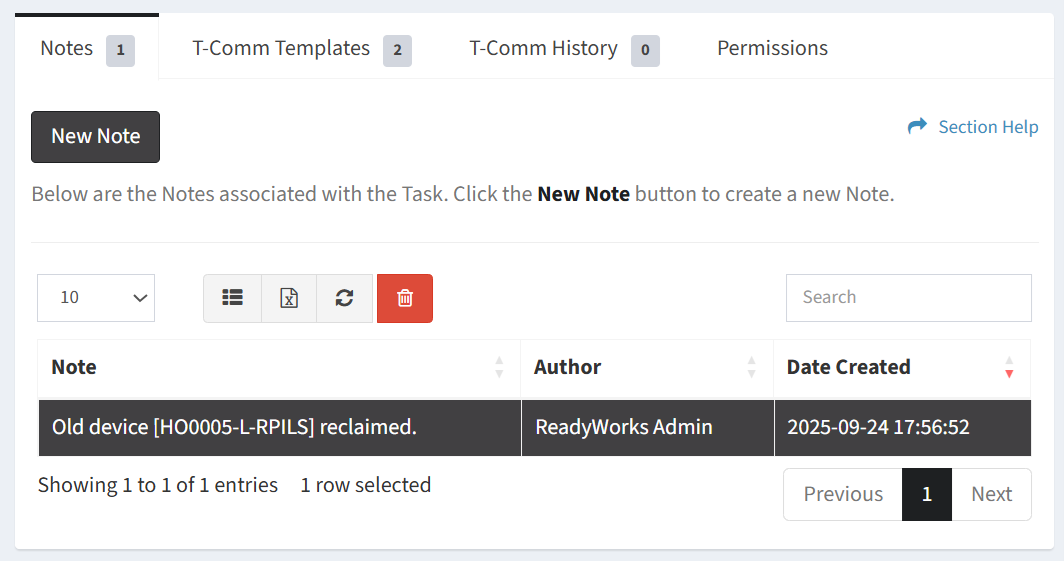Image resolution: width=1064 pixels, height=561 pixels.
Task: Focus the Search input field
Action: pyautogui.click(x=908, y=298)
